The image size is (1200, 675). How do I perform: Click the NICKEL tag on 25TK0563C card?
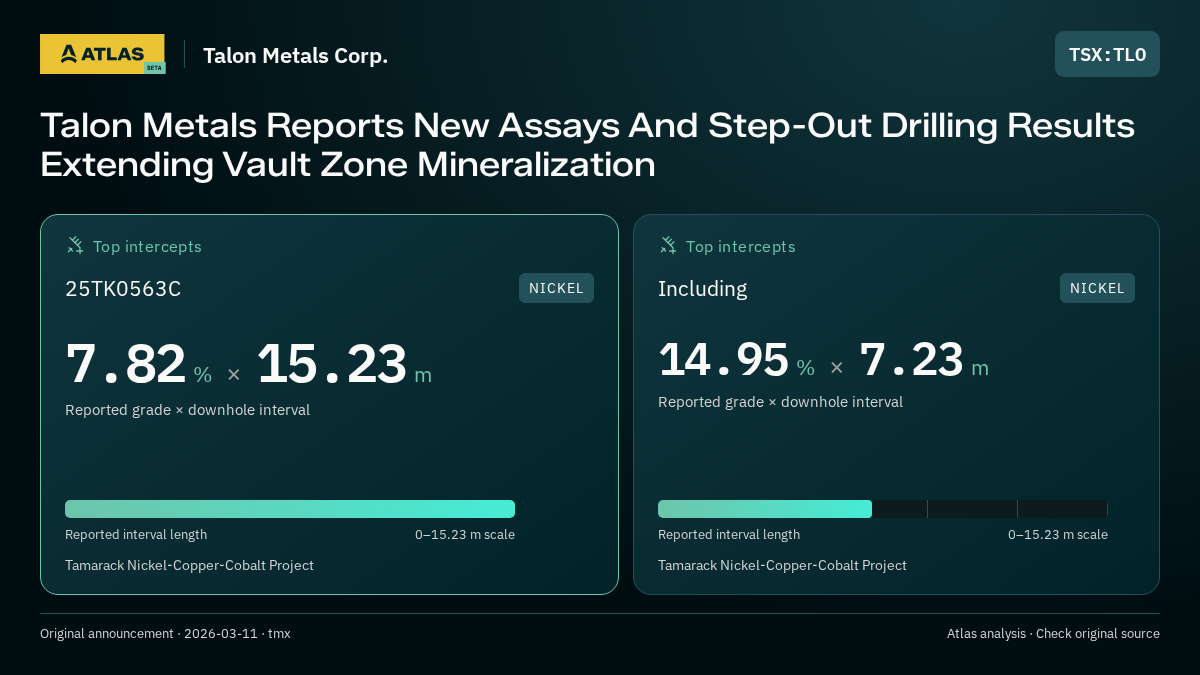[556, 288]
